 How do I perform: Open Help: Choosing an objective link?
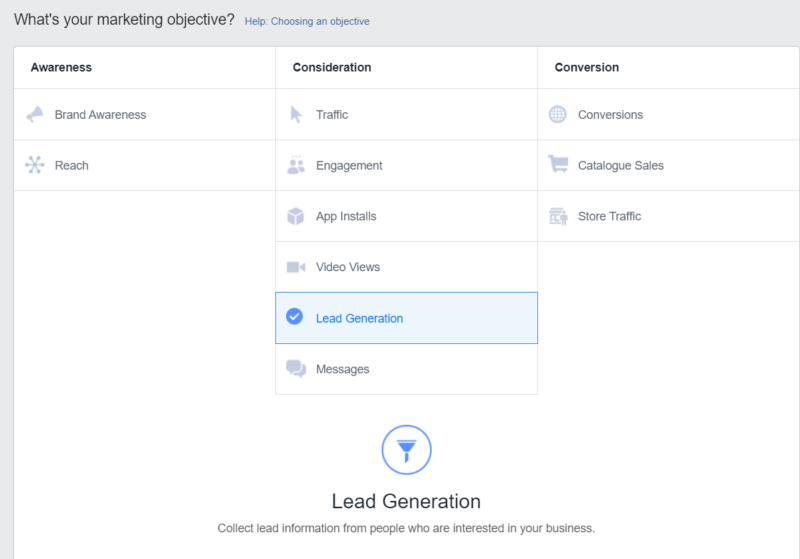[x=306, y=21]
